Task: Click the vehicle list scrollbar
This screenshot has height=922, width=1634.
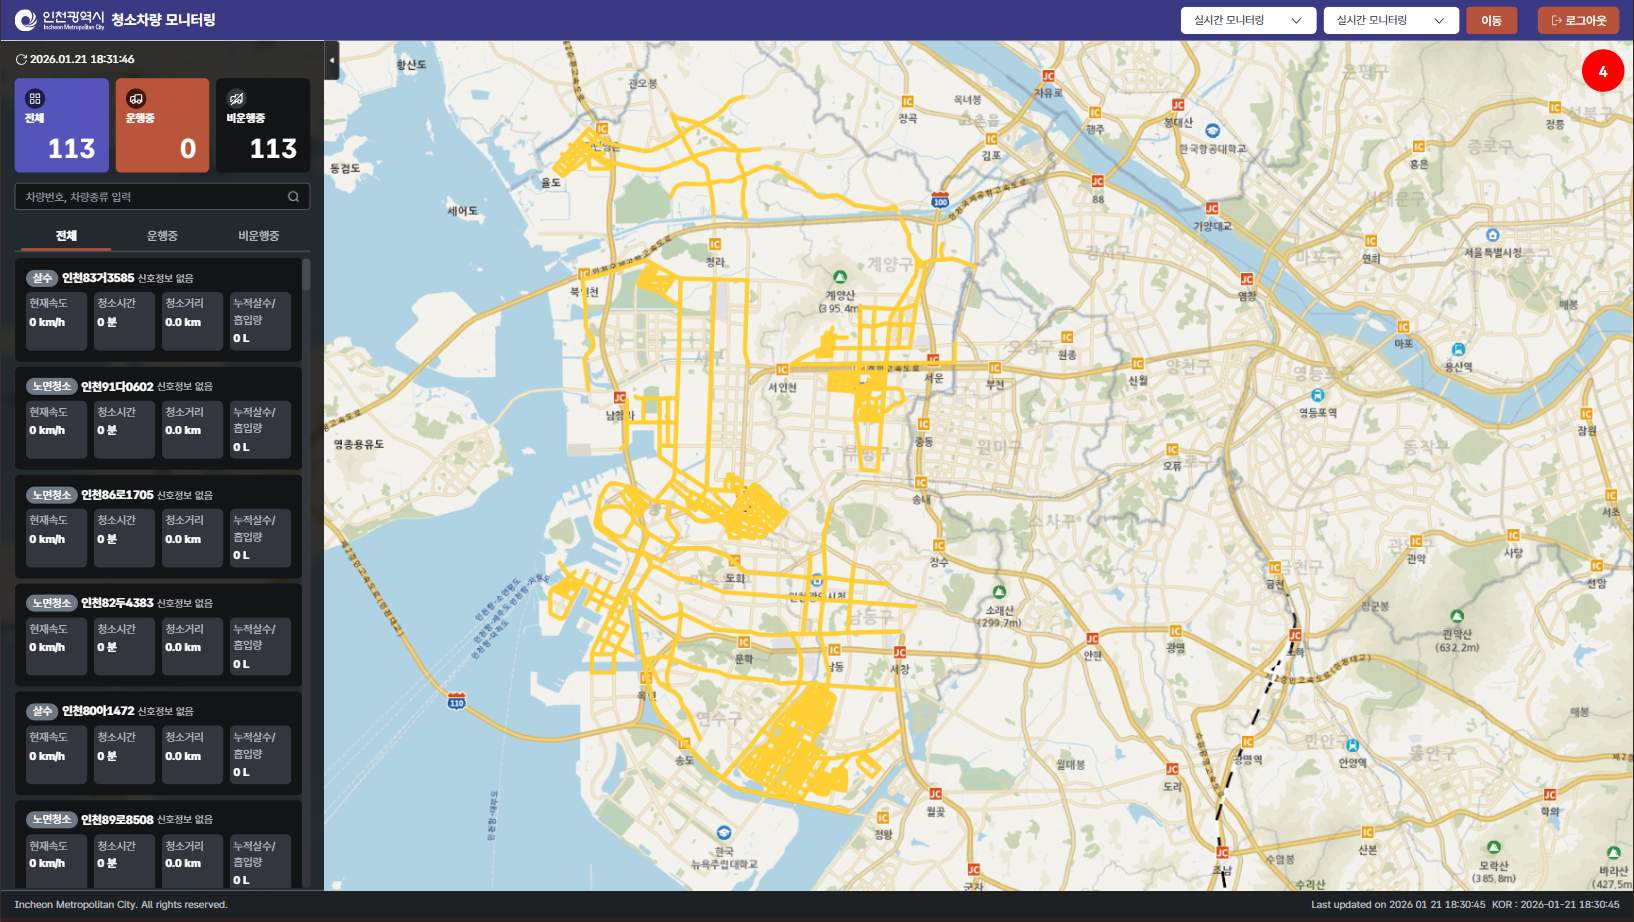Action: coord(306,275)
